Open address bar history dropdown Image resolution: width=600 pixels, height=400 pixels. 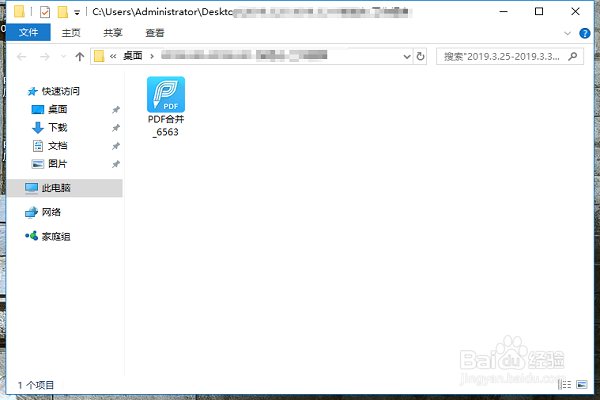click(407, 57)
